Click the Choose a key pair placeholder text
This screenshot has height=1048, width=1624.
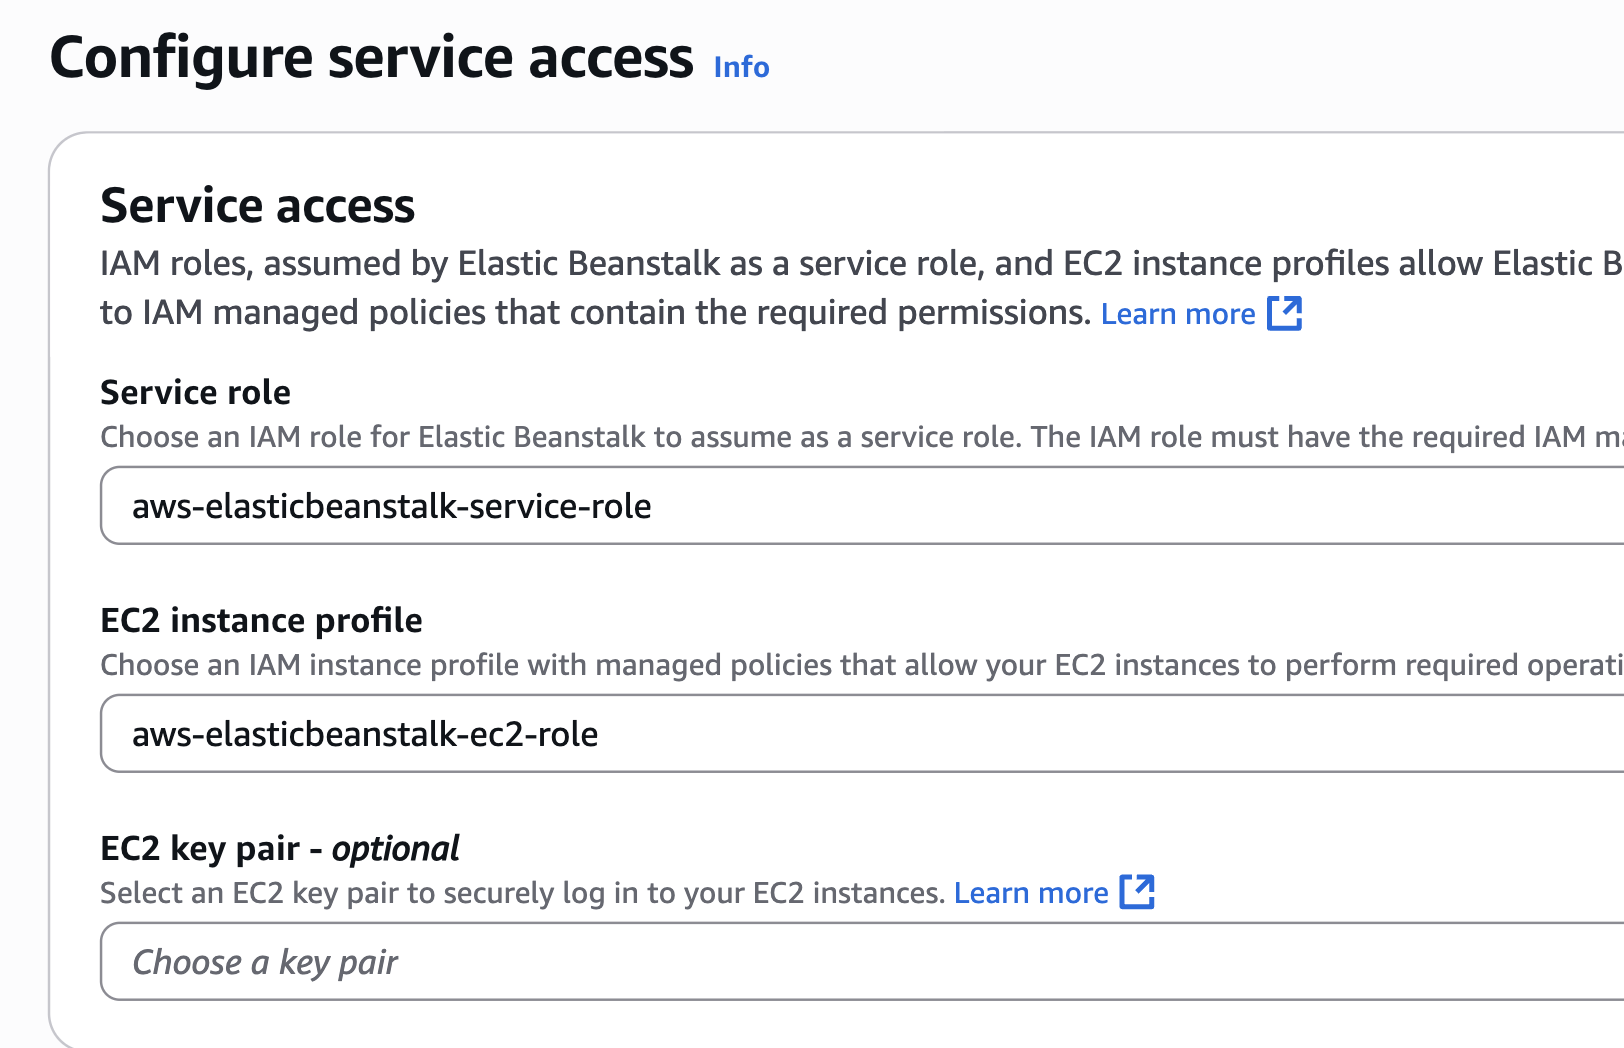pyautogui.click(x=265, y=962)
